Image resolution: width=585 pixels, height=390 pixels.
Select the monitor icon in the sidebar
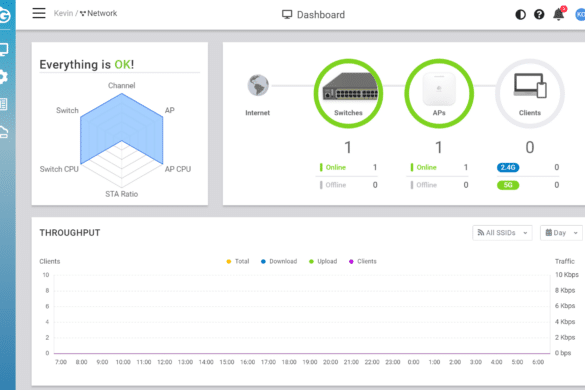click(x=4, y=49)
